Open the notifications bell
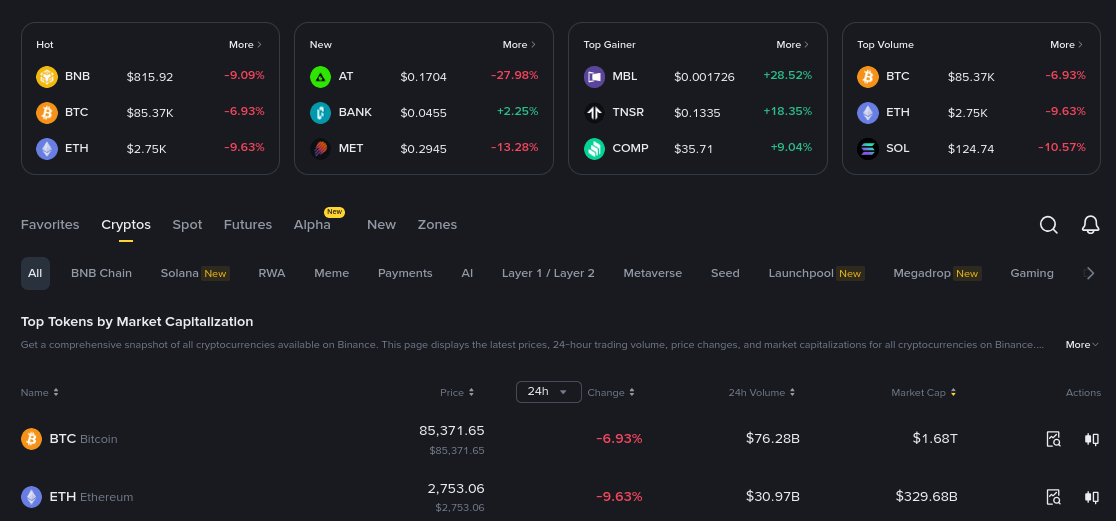The height and width of the screenshot is (521, 1116). click(1090, 225)
